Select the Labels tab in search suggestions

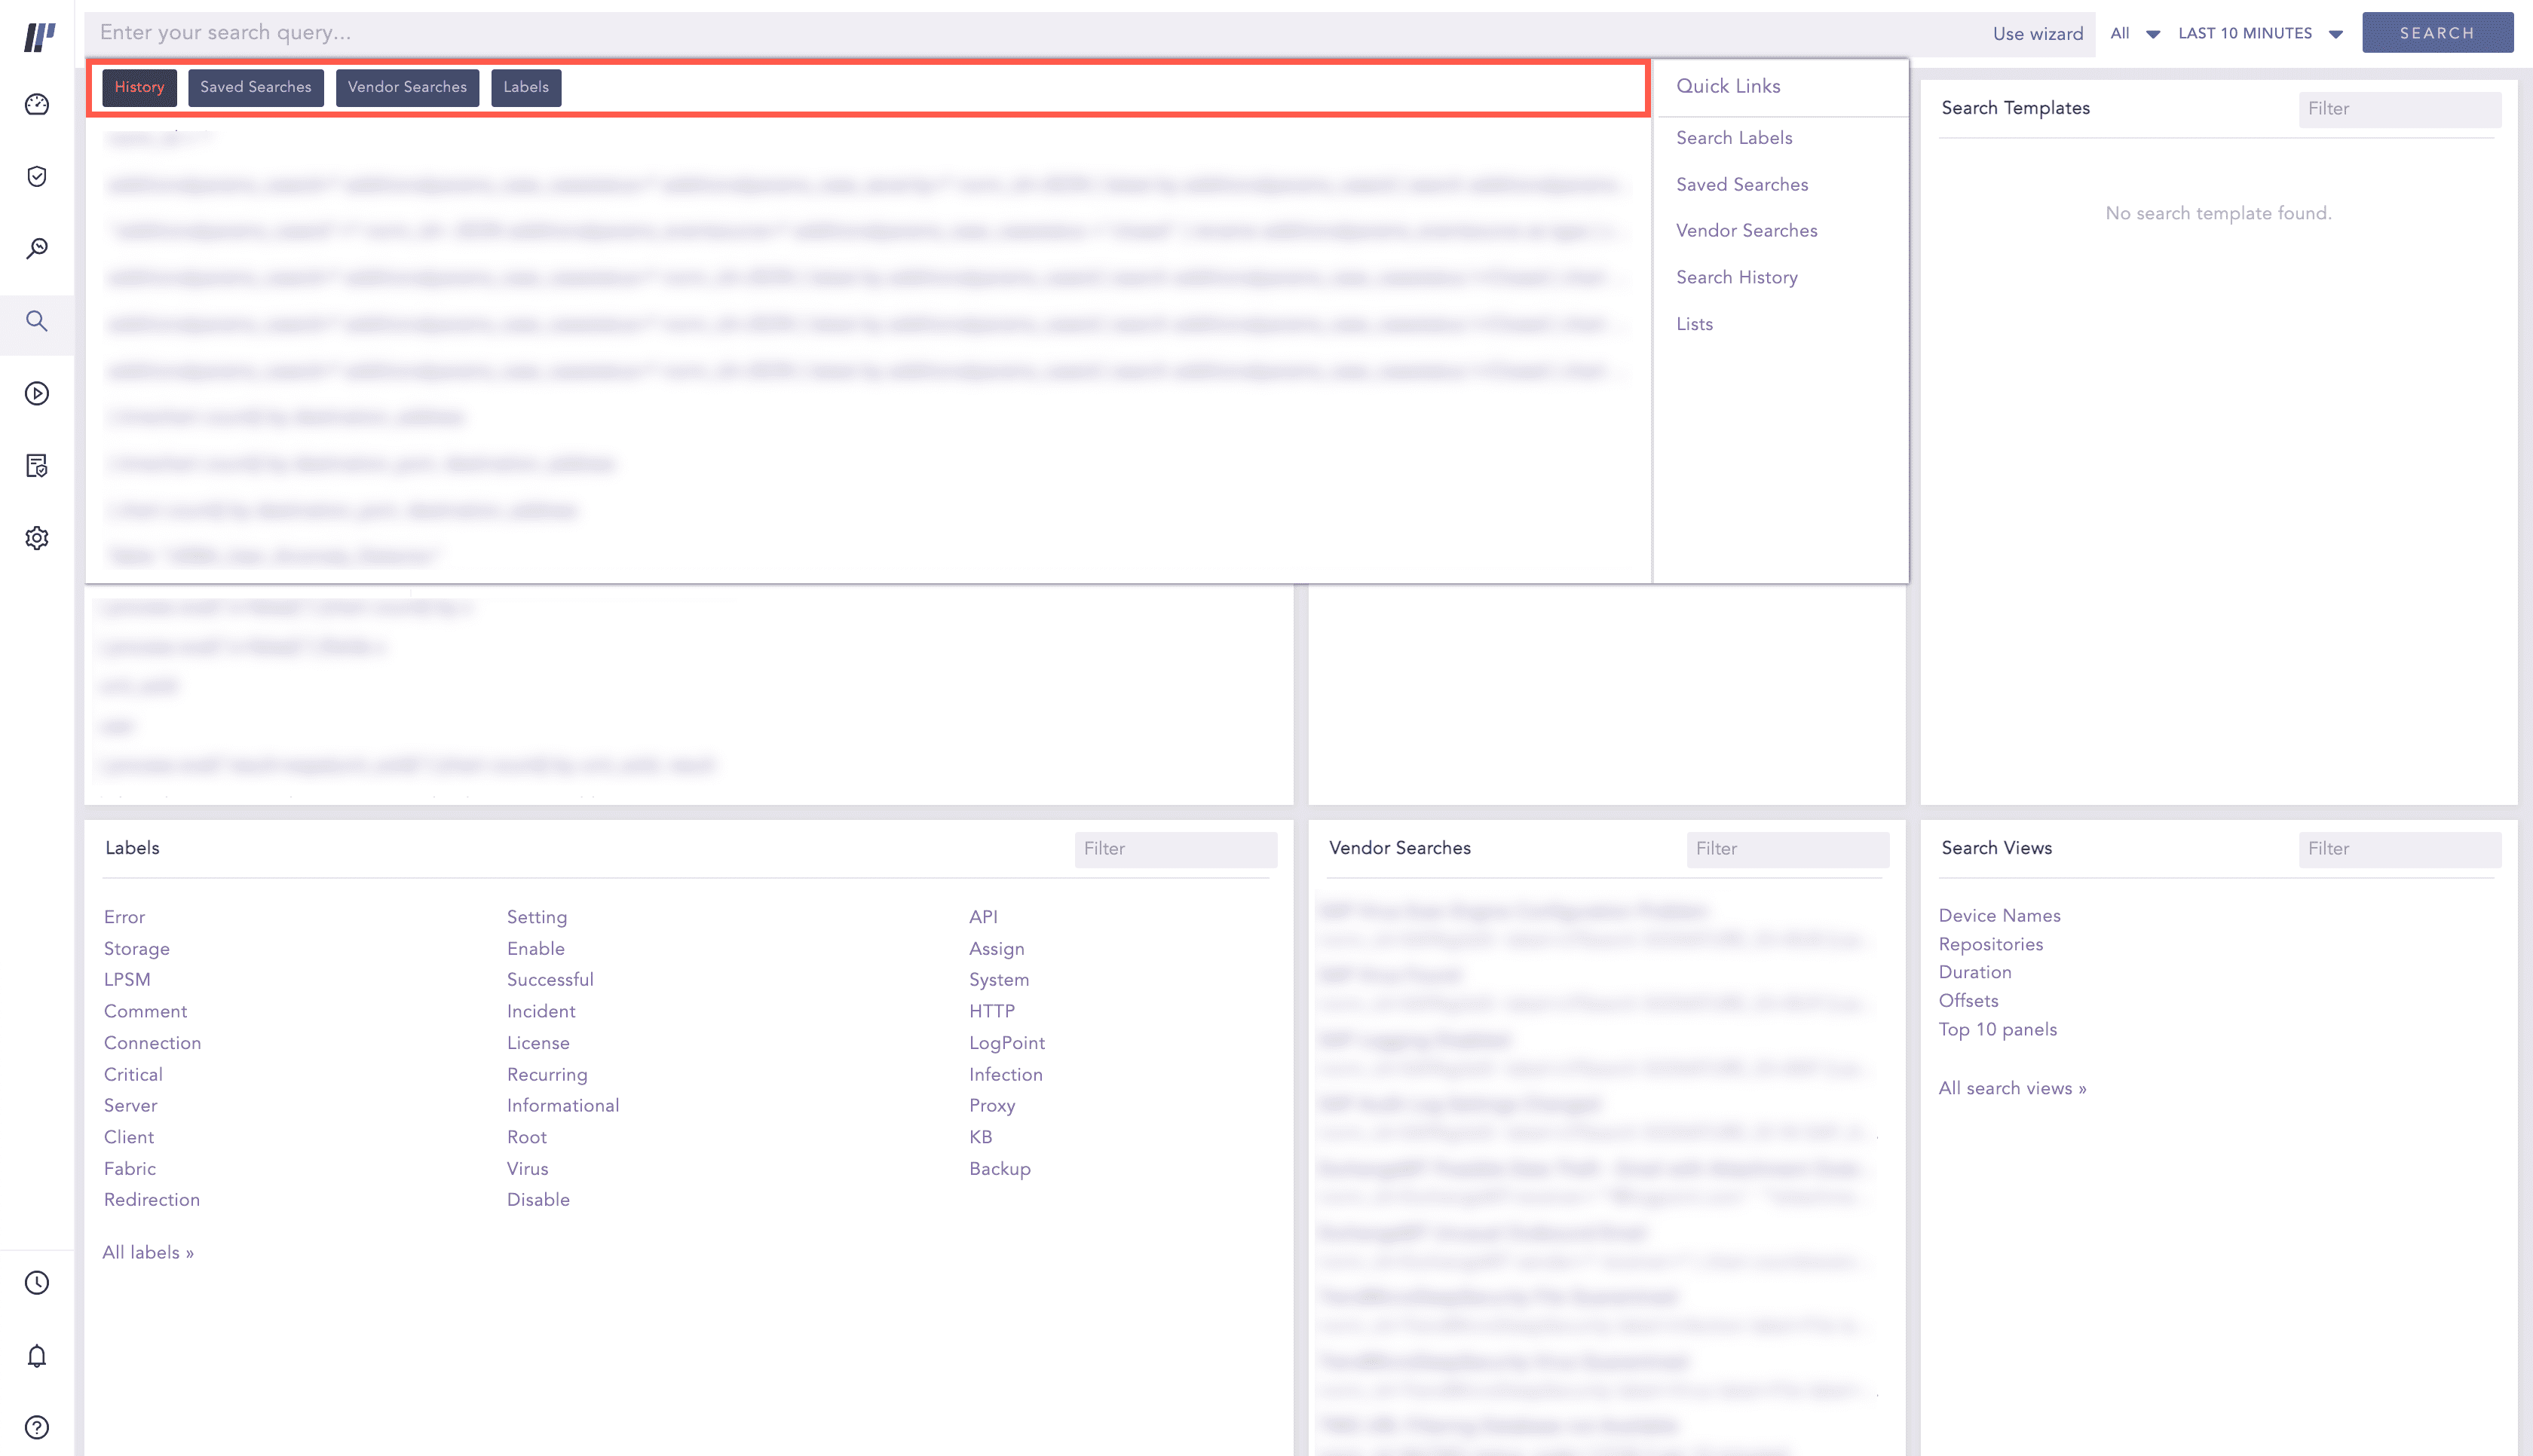[x=526, y=87]
